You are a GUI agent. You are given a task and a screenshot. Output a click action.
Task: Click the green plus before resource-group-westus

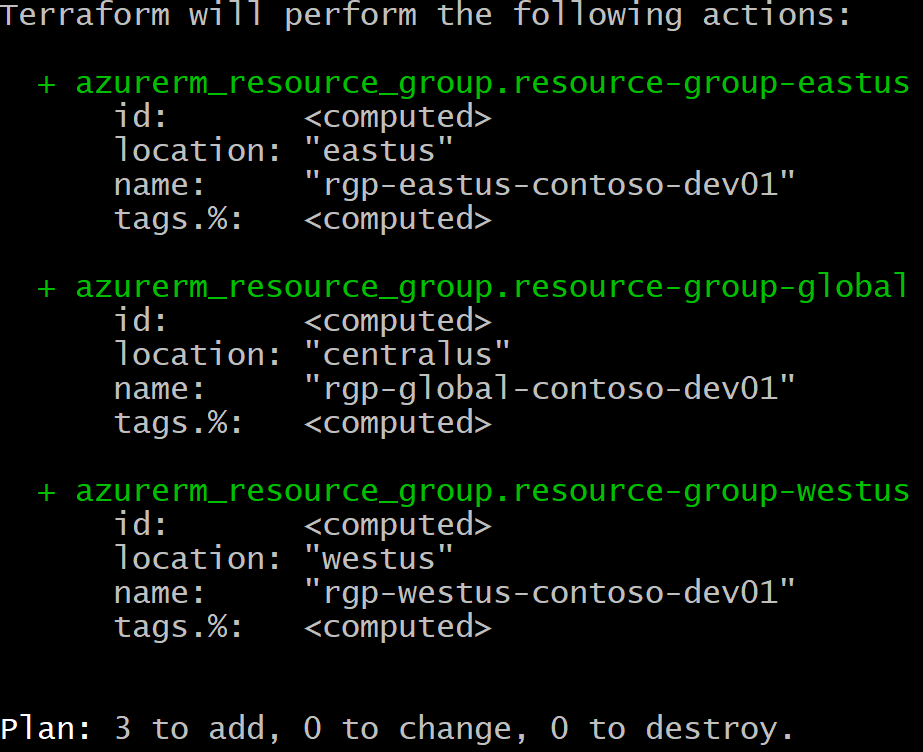point(47,492)
